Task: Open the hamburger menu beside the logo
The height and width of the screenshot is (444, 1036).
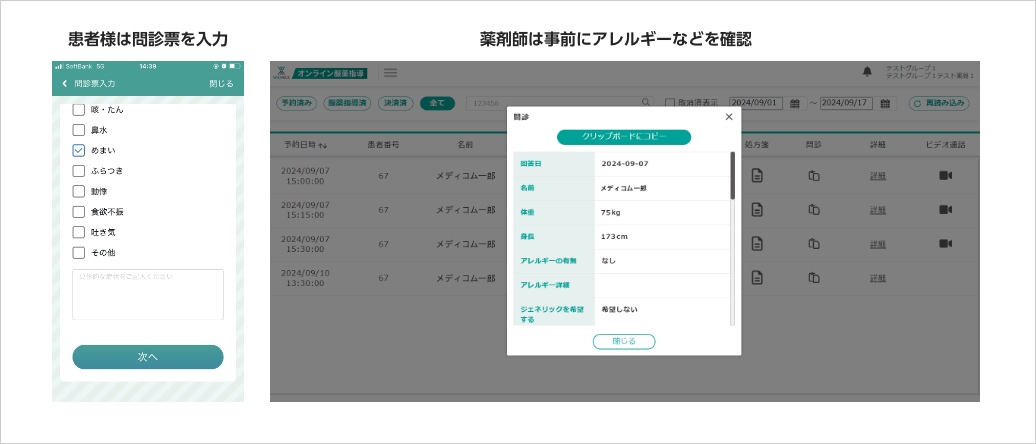Action: click(x=390, y=73)
